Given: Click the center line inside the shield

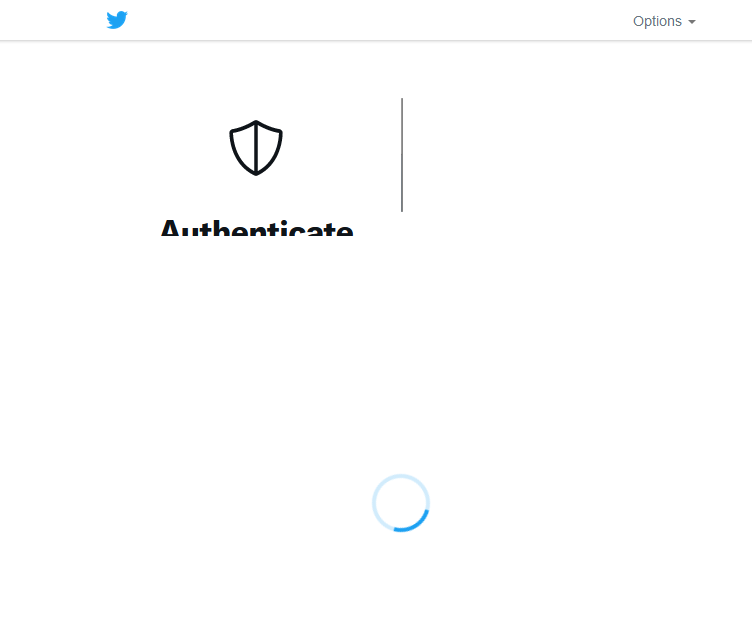Looking at the screenshot, I should (256, 148).
